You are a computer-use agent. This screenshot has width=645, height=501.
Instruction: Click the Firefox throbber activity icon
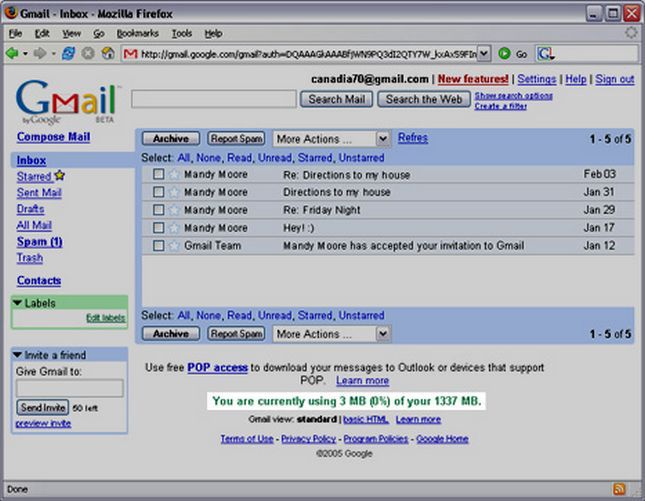[631, 33]
